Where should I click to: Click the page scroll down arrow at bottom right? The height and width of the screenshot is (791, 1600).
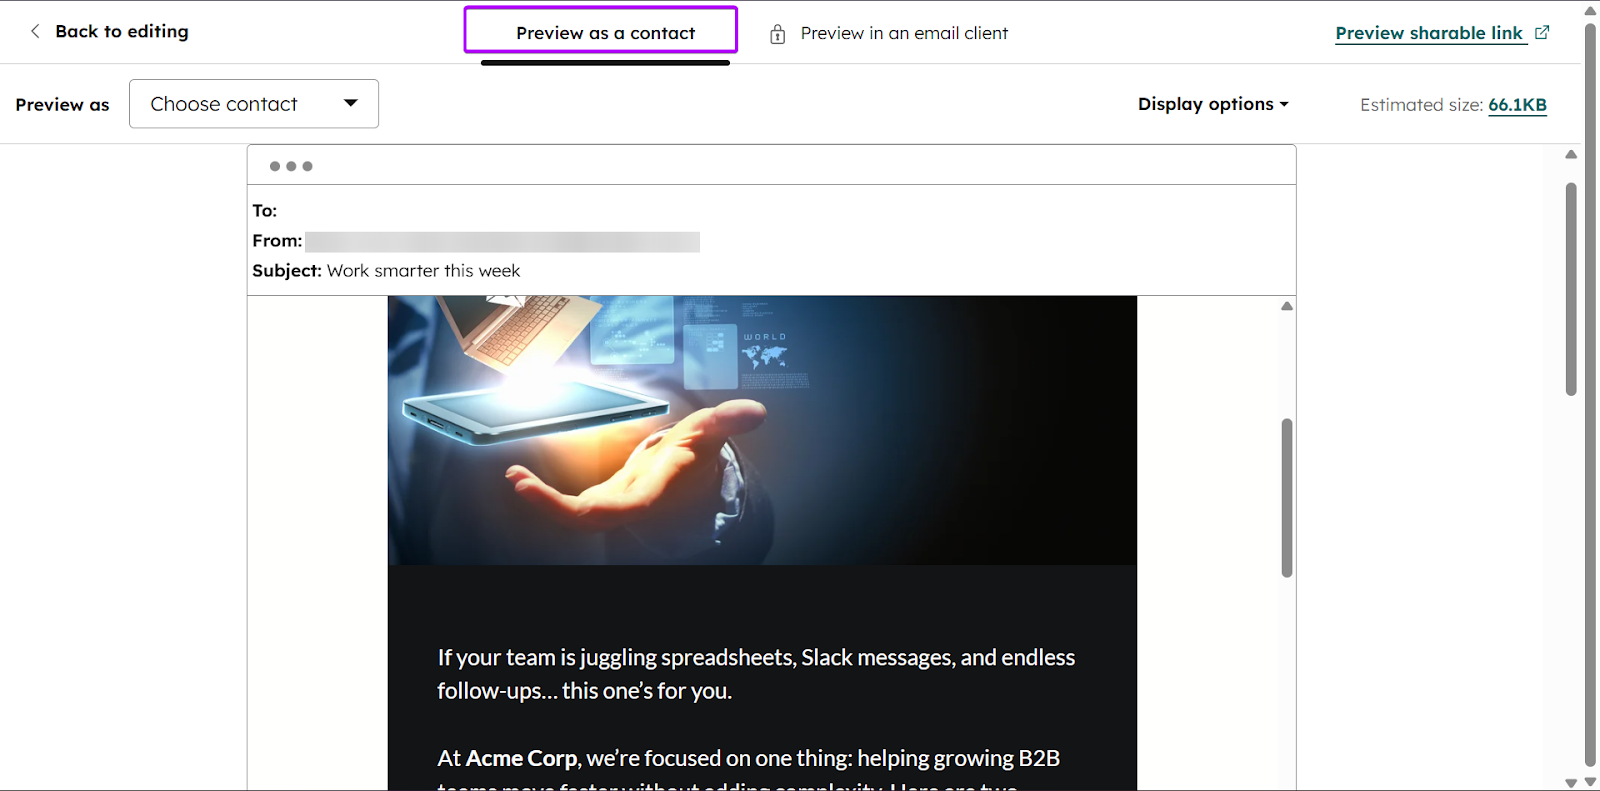pyautogui.click(x=1590, y=782)
